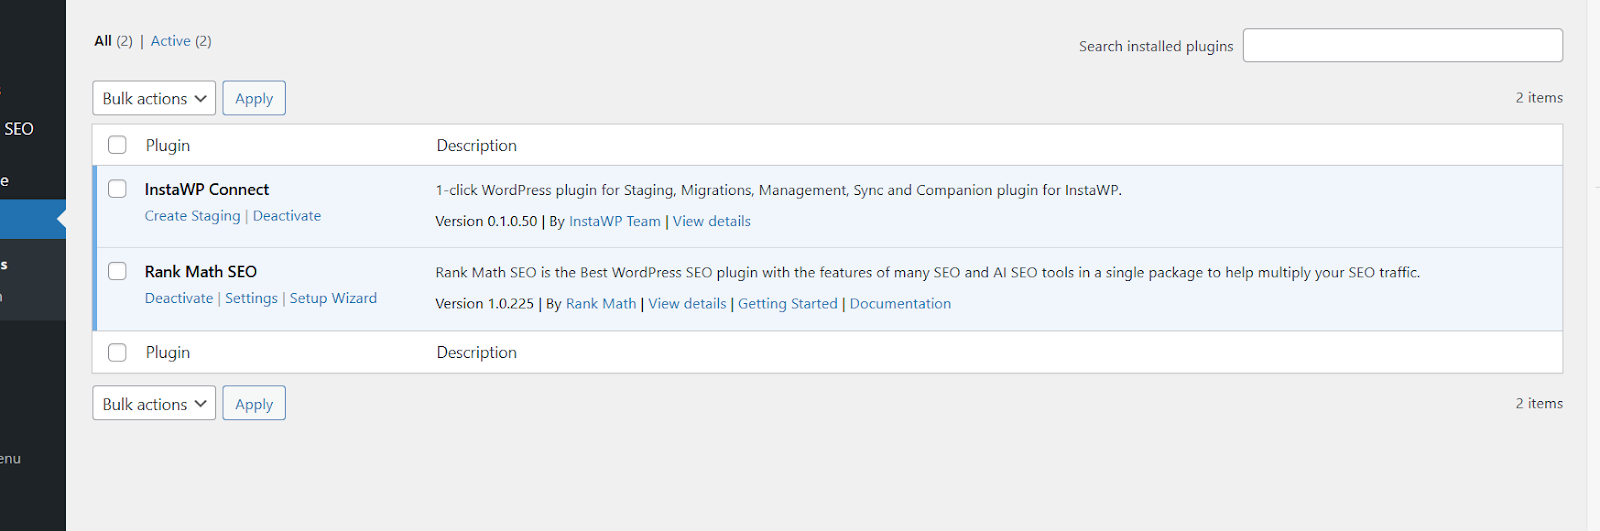Click the bottom '2 items' count

[x=1539, y=403]
